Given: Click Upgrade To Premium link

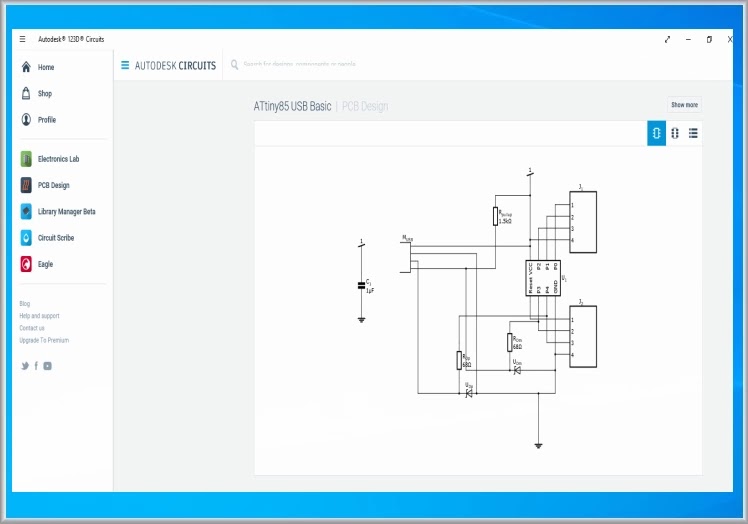Looking at the screenshot, I should (x=44, y=340).
